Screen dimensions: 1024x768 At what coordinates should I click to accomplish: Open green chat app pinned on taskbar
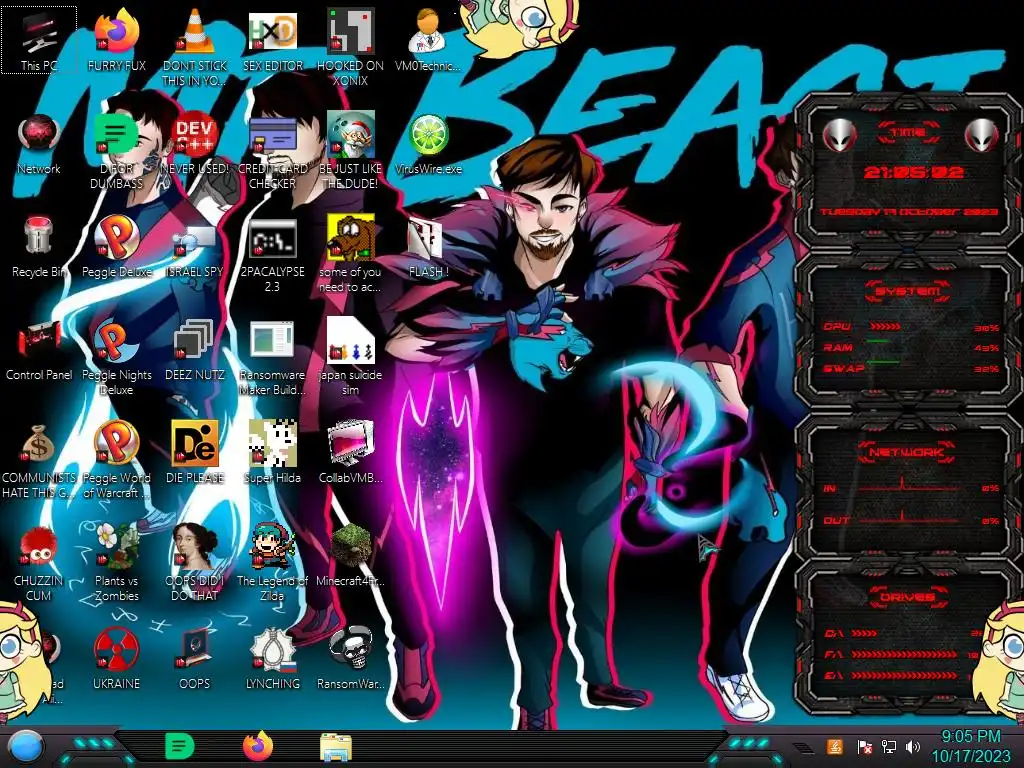coord(179,746)
